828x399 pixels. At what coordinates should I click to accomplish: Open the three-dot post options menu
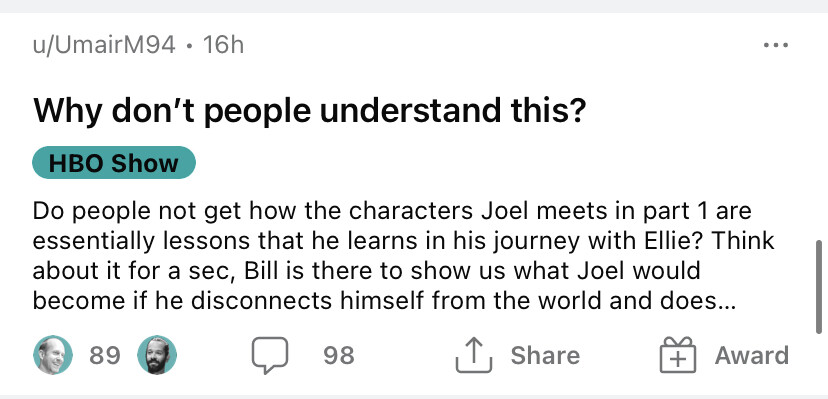[776, 45]
